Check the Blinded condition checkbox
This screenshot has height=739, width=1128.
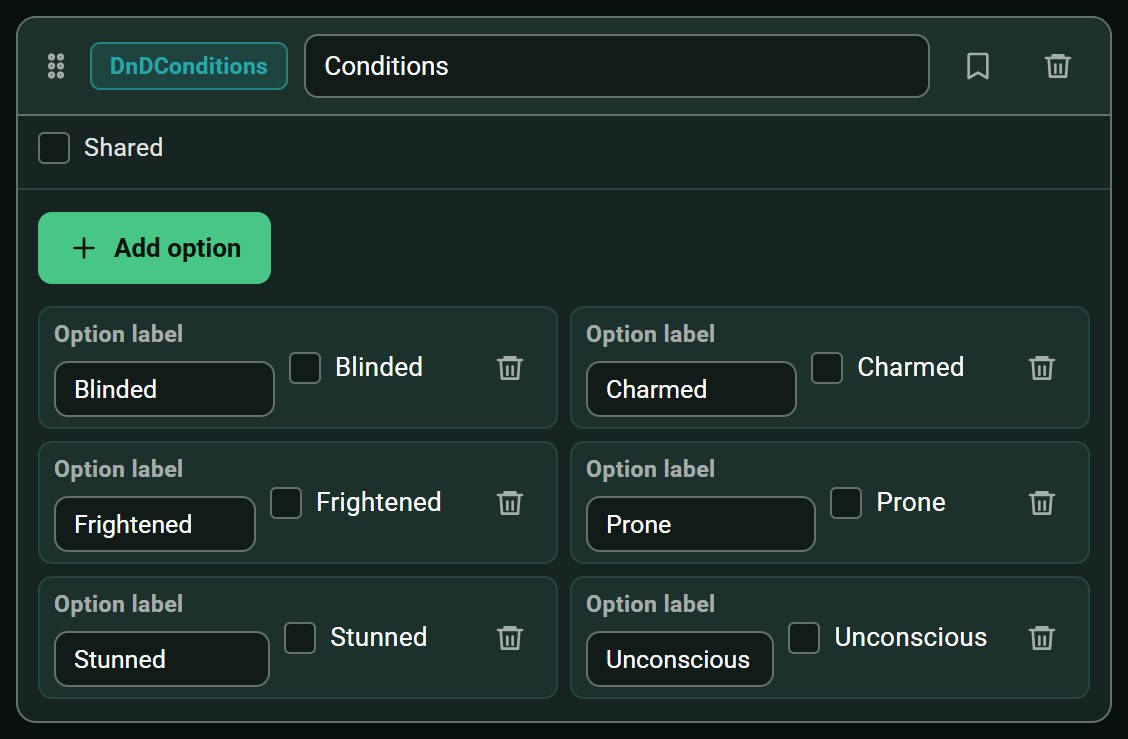pos(305,368)
